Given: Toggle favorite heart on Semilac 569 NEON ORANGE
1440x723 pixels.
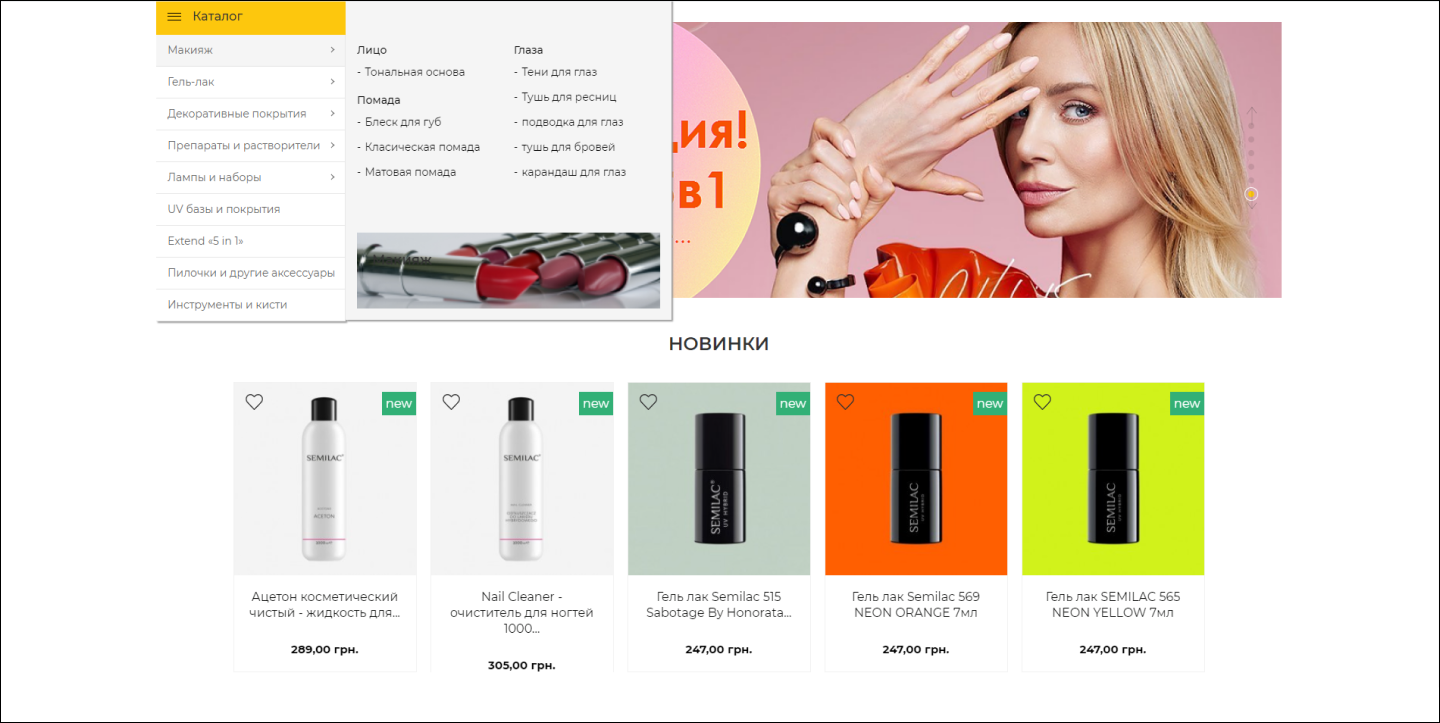Looking at the screenshot, I should click(x=845, y=402).
